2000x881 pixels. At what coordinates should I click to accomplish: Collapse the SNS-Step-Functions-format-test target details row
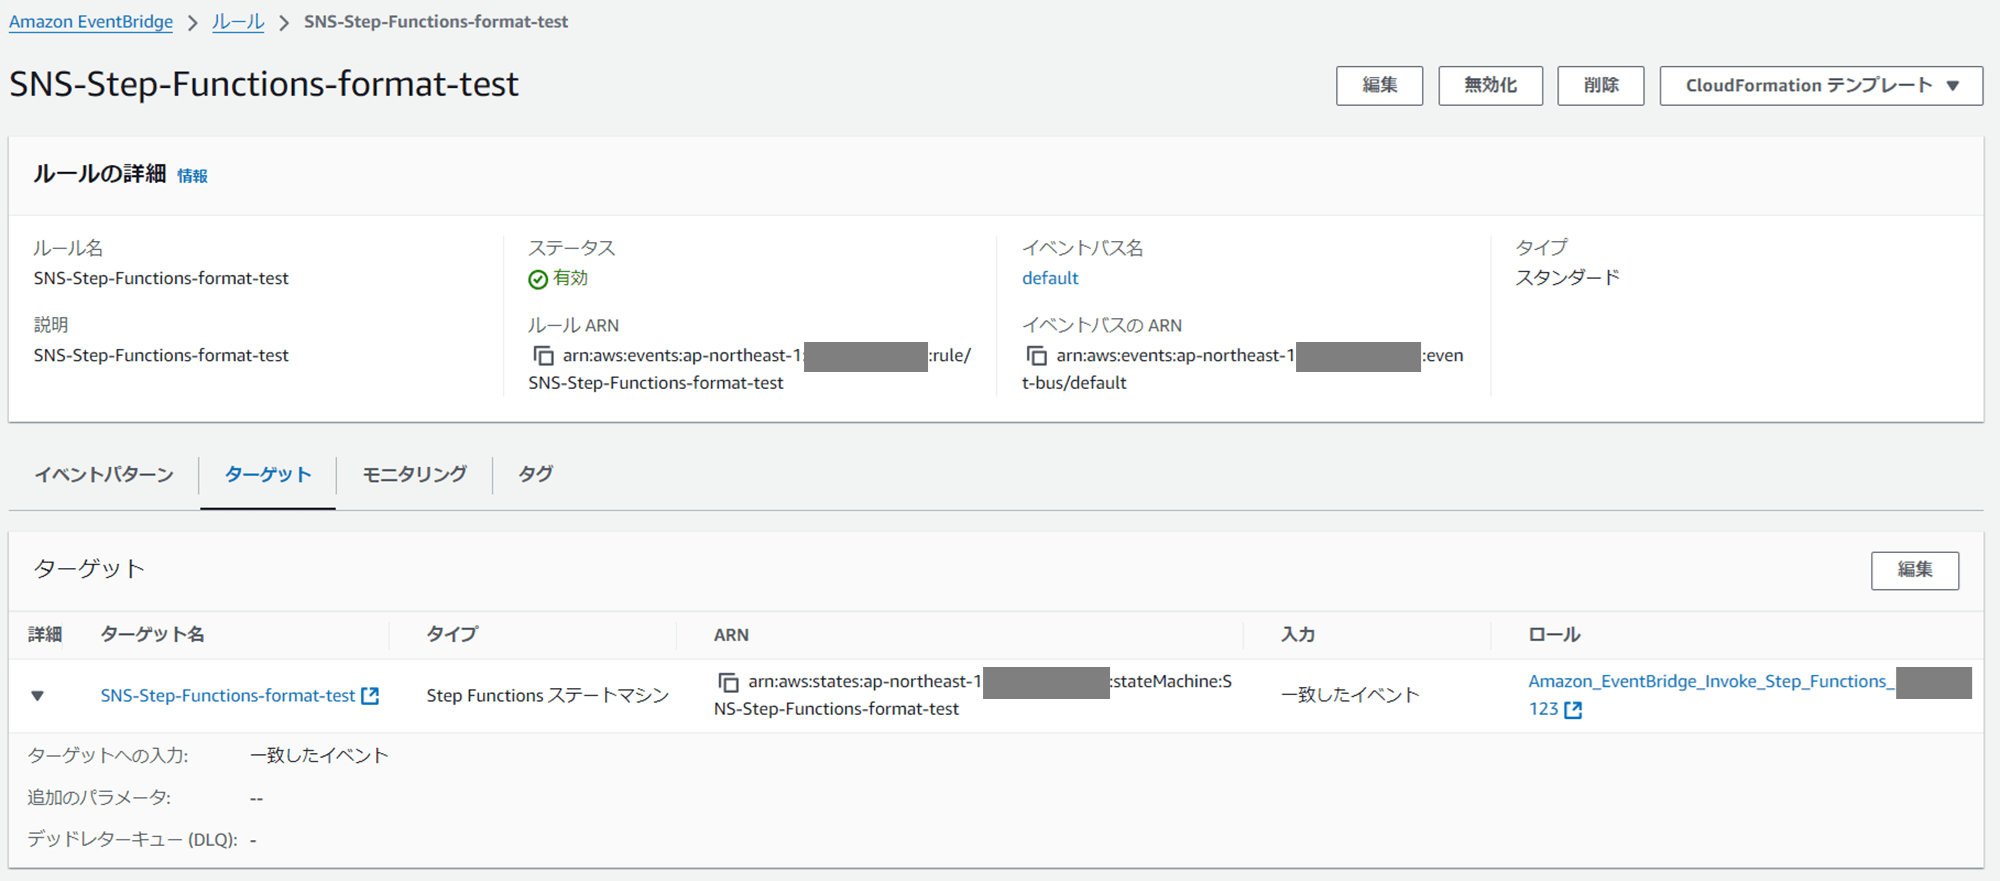tap(37, 695)
